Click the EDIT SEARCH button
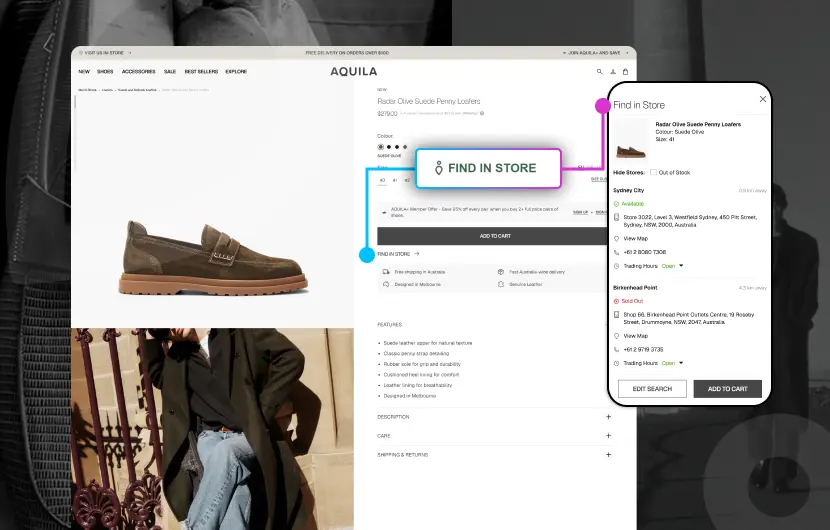Image resolution: width=830 pixels, height=530 pixels. point(652,389)
